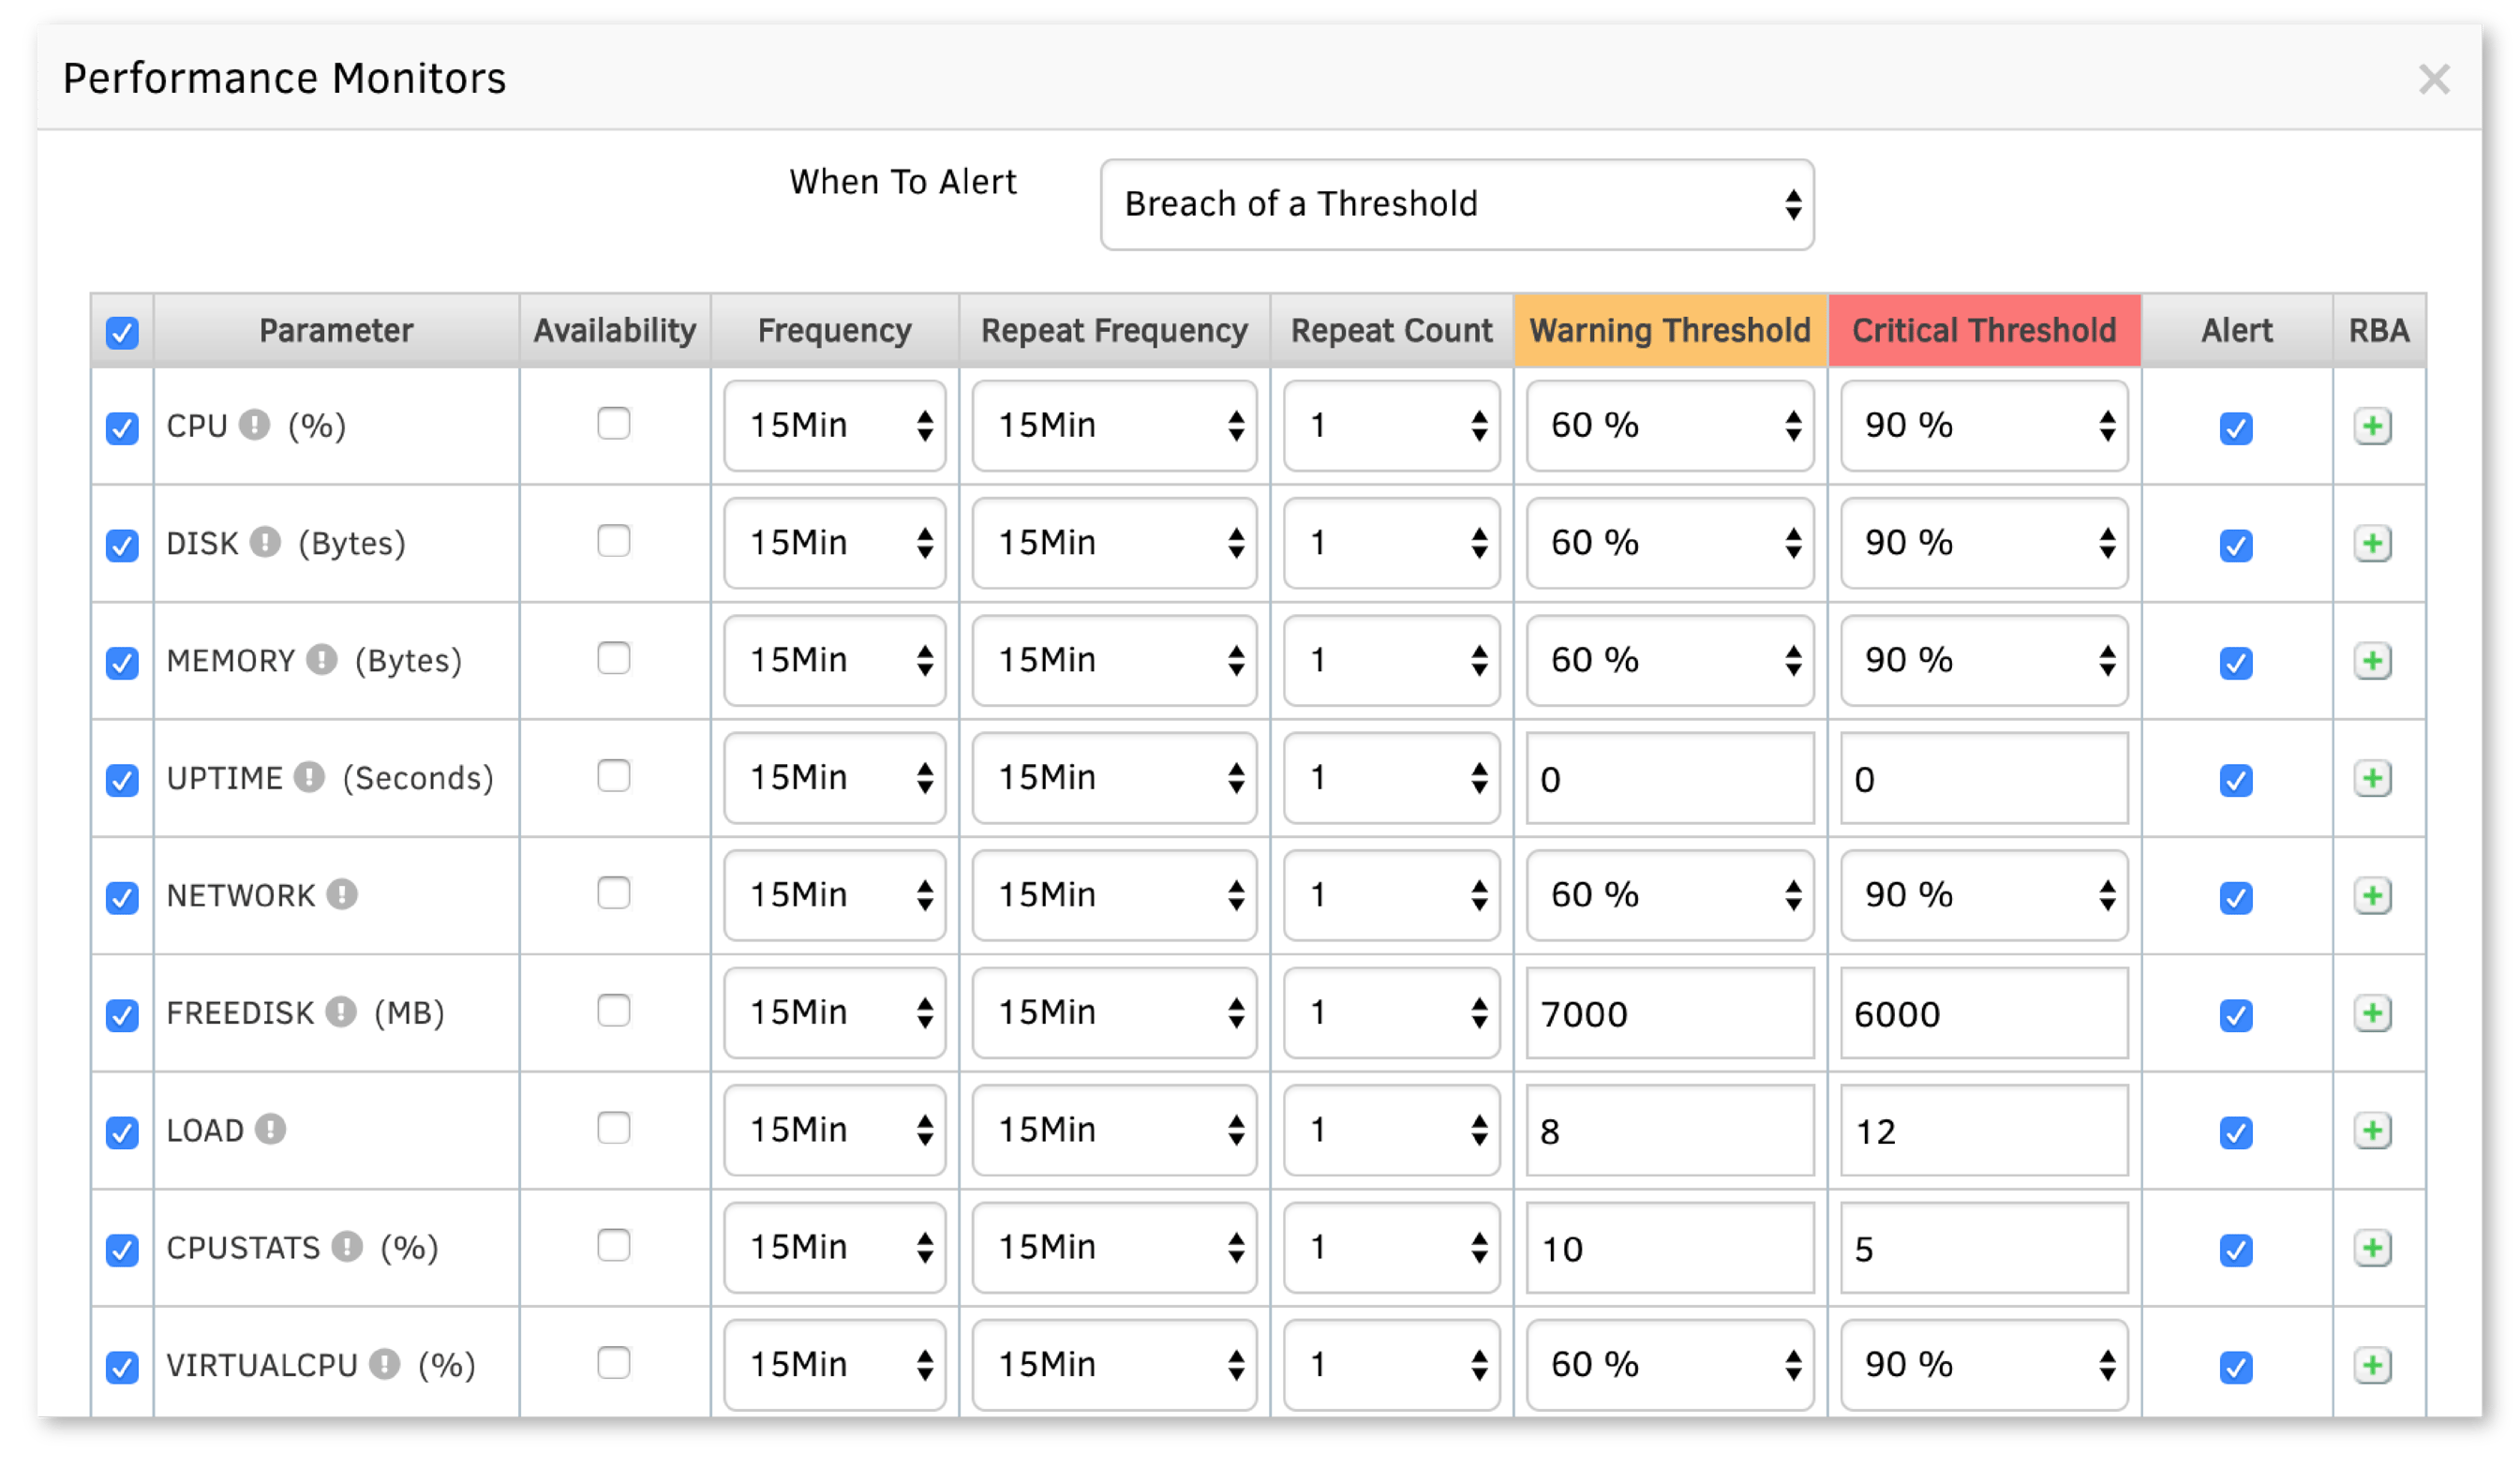Enable Availability checkbox for CPU

613,423
